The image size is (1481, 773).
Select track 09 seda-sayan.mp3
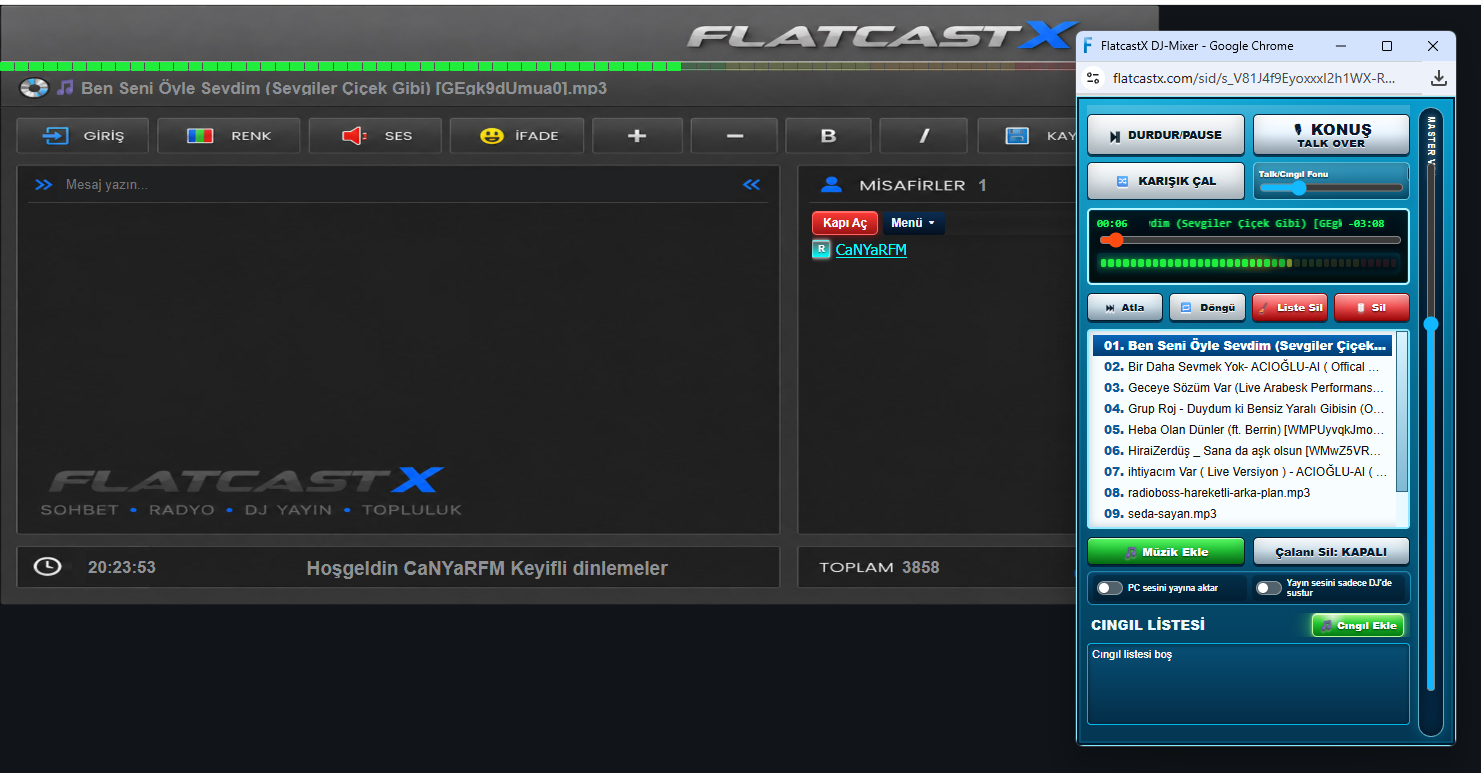pos(1242,514)
